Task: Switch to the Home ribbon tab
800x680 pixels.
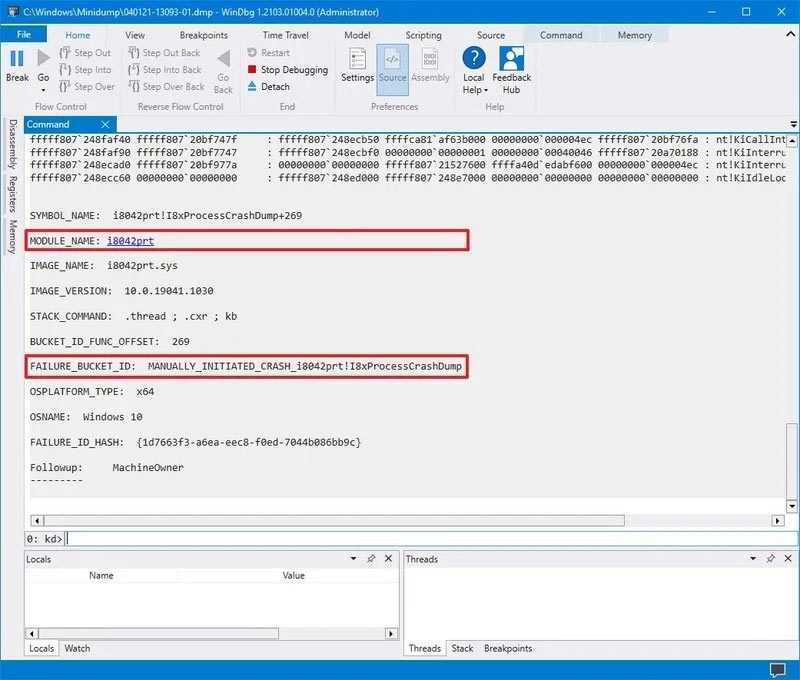Action: [78, 35]
